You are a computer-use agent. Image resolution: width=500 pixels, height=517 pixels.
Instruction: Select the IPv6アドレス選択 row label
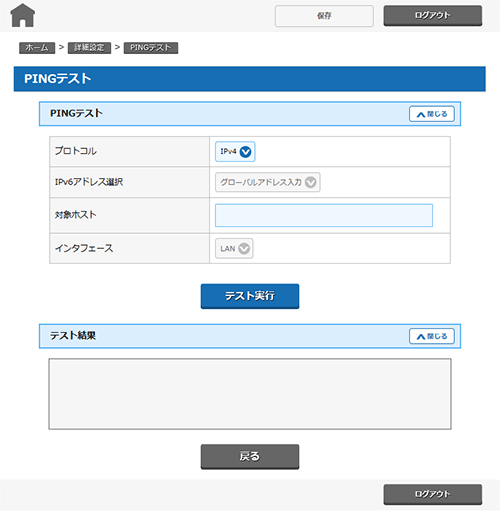(89, 182)
